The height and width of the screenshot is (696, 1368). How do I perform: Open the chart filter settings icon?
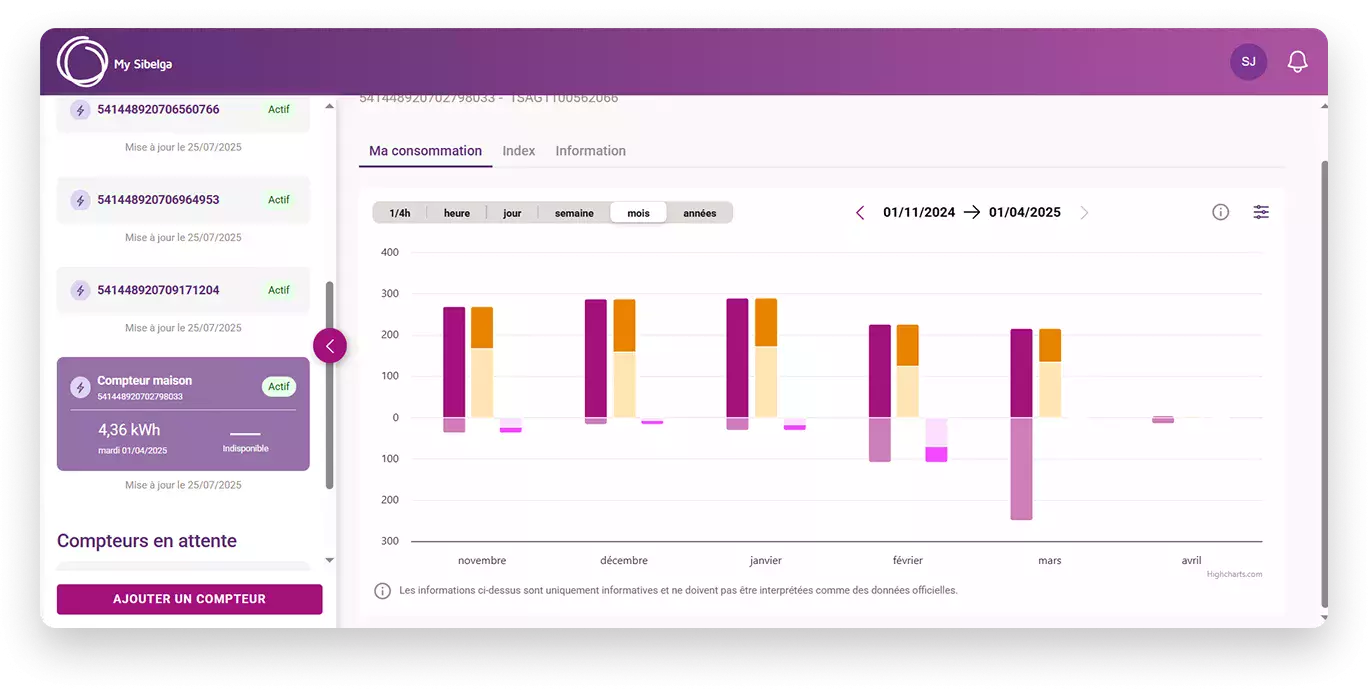click(1261, 212)
